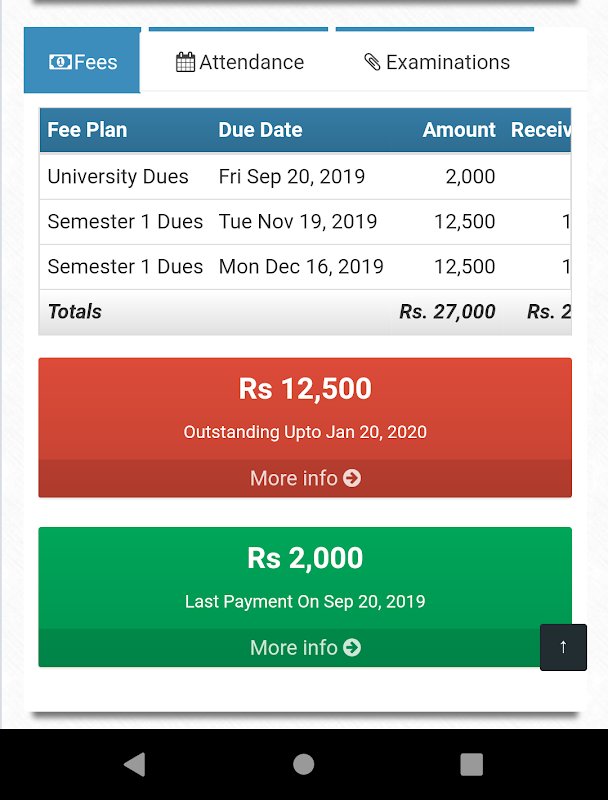This screenshot has width=608, height=800.
Task: Tap the Rs 12,500 outstanding amount
Action: pyautogui.click(x=305, y=389)
